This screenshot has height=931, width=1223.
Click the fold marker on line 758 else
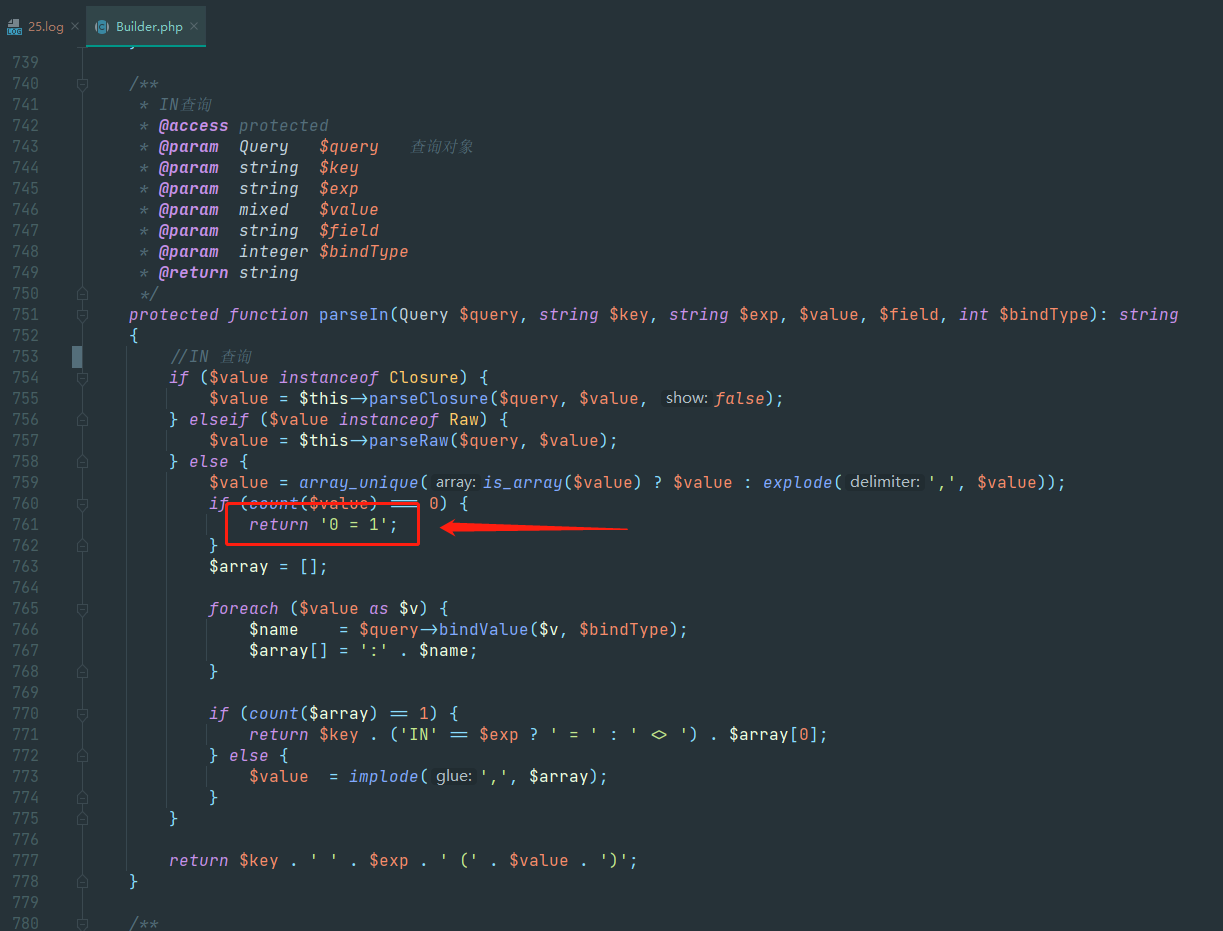coord(82,462)
